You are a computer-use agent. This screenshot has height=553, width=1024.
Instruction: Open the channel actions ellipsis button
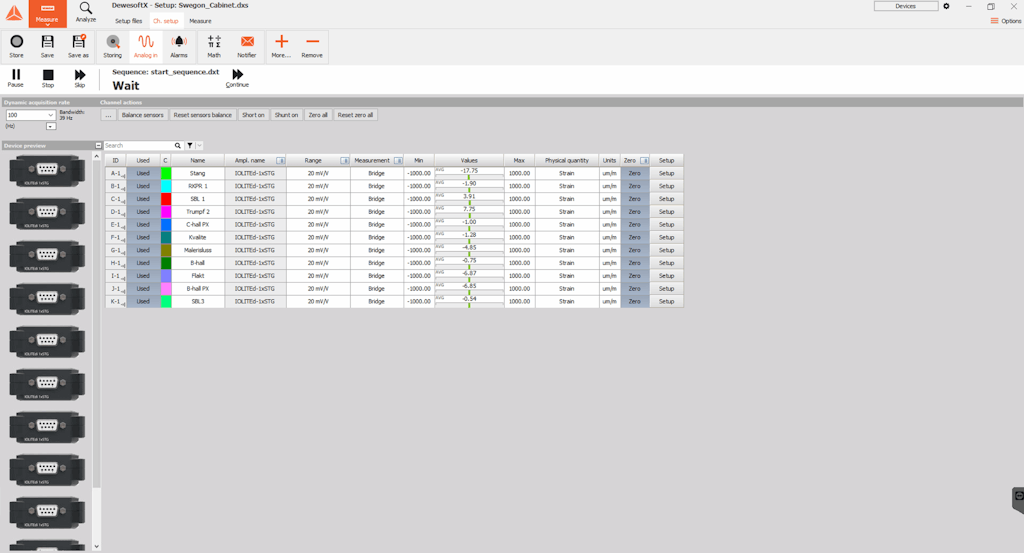coord(108,115)
